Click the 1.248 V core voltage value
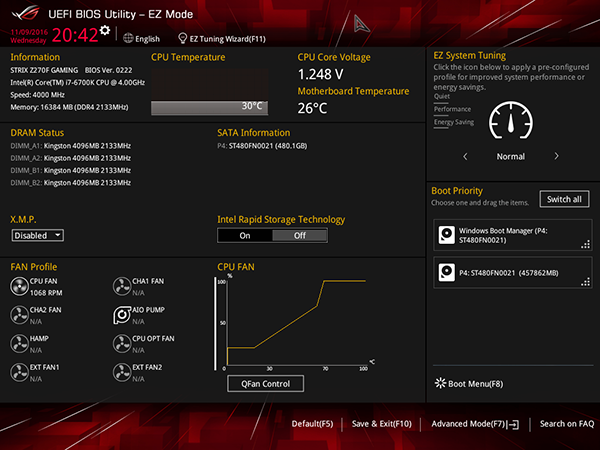This screenshot has width=600, height=450. (321, 74)
